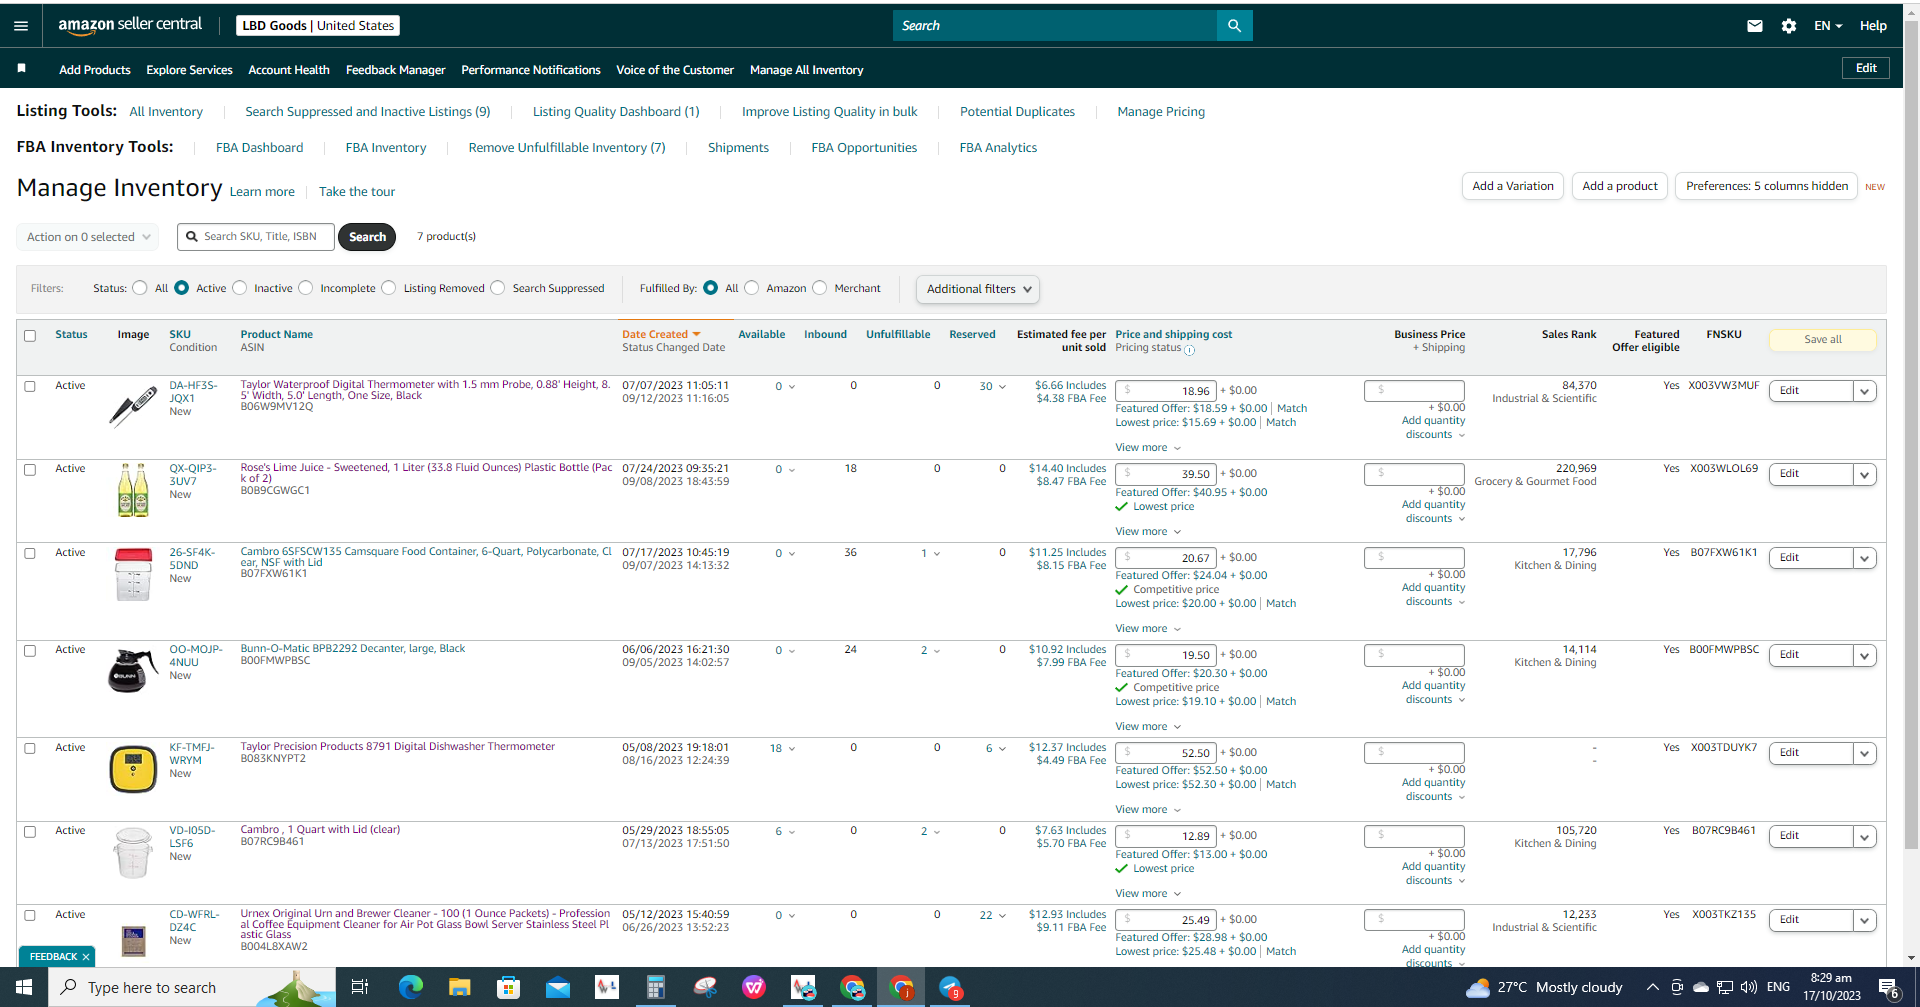Tick the select-all checkbox in the table header

(x=30, y=336)
